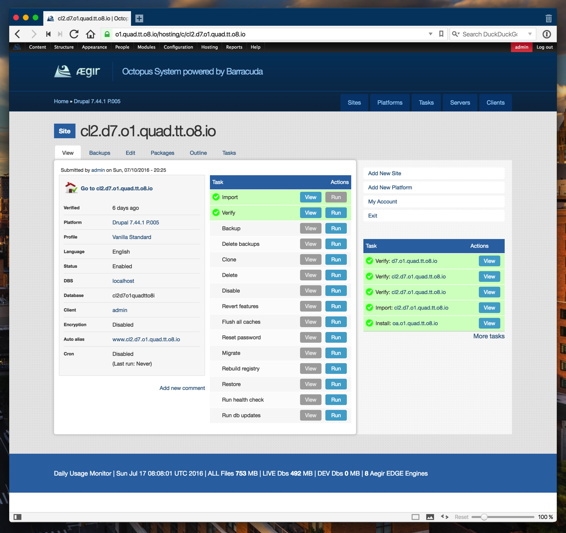Go to the Servers navigation tab
The width and height of the screenshot is (566, 533).
point(460,102)
